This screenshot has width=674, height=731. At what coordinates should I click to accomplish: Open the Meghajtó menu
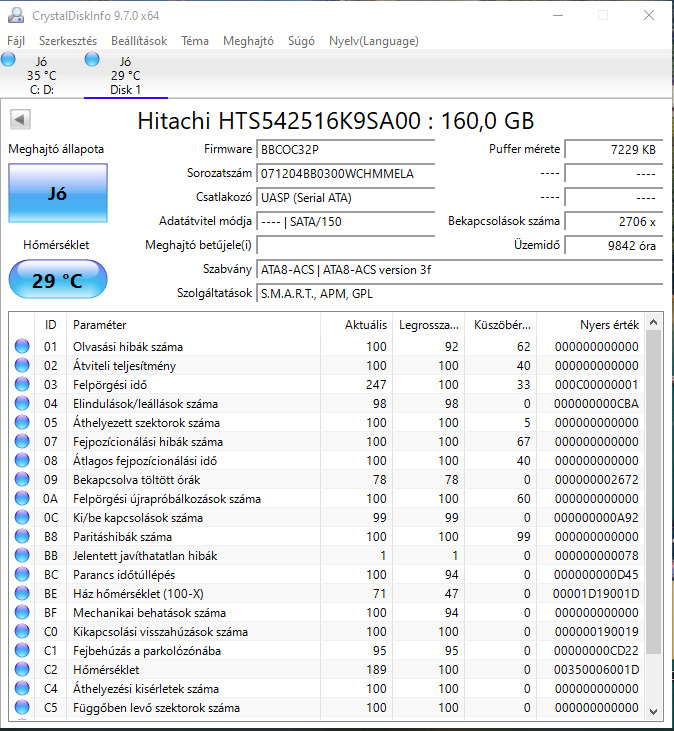click(248, 41)
